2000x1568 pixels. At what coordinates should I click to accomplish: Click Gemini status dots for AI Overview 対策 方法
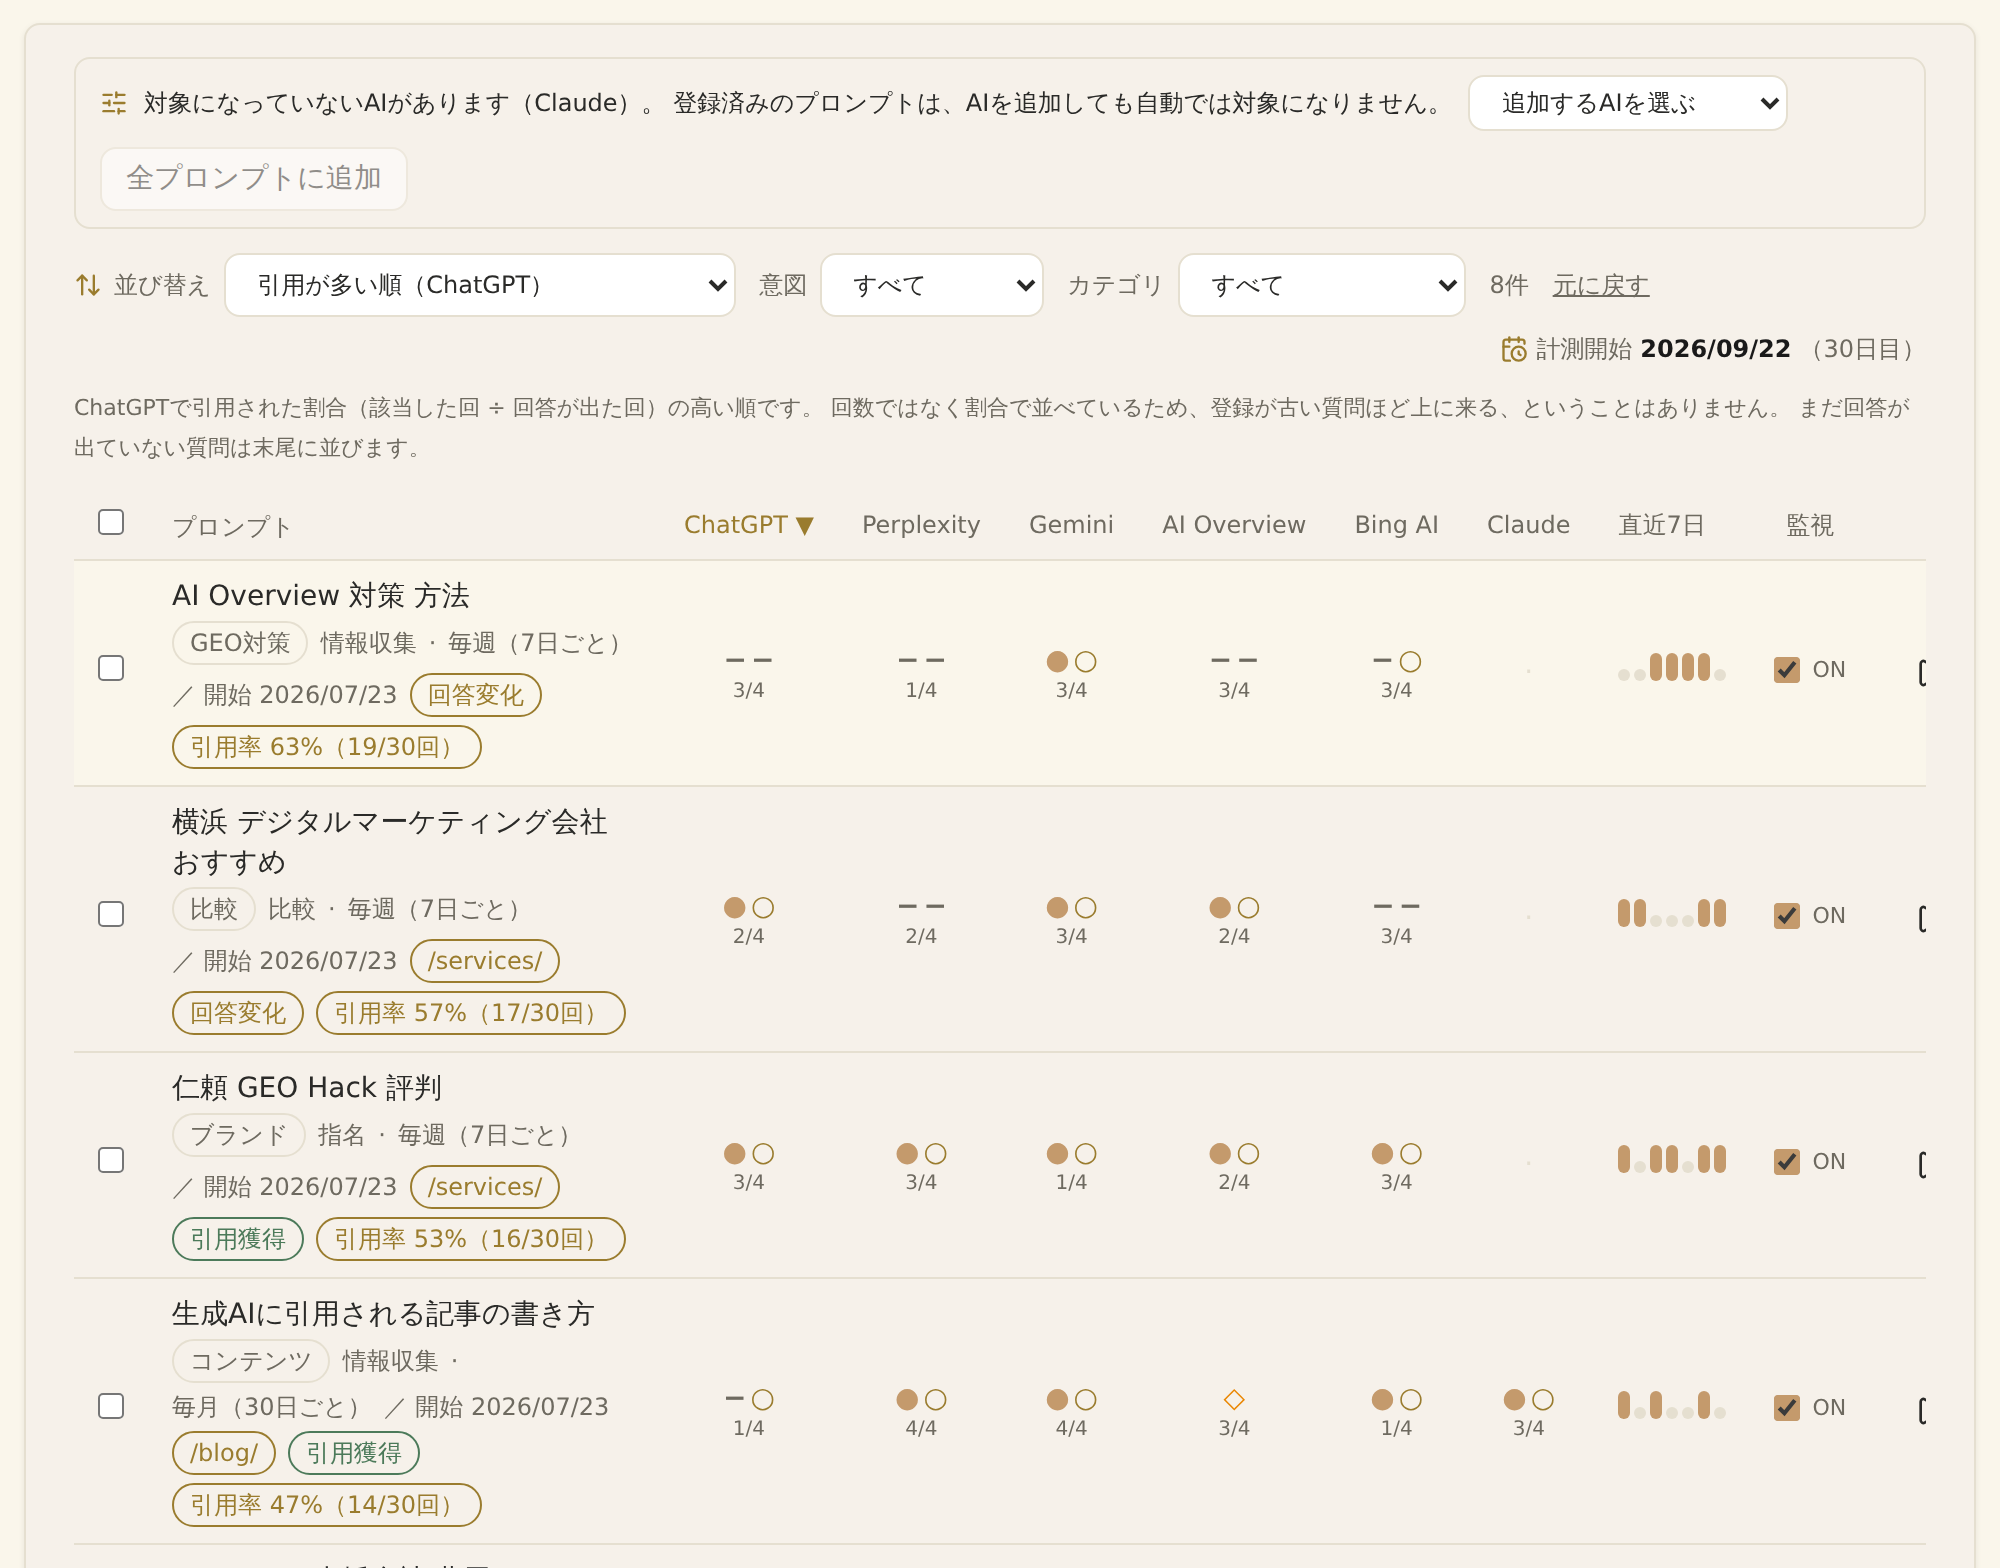(x=1071, y=662)
